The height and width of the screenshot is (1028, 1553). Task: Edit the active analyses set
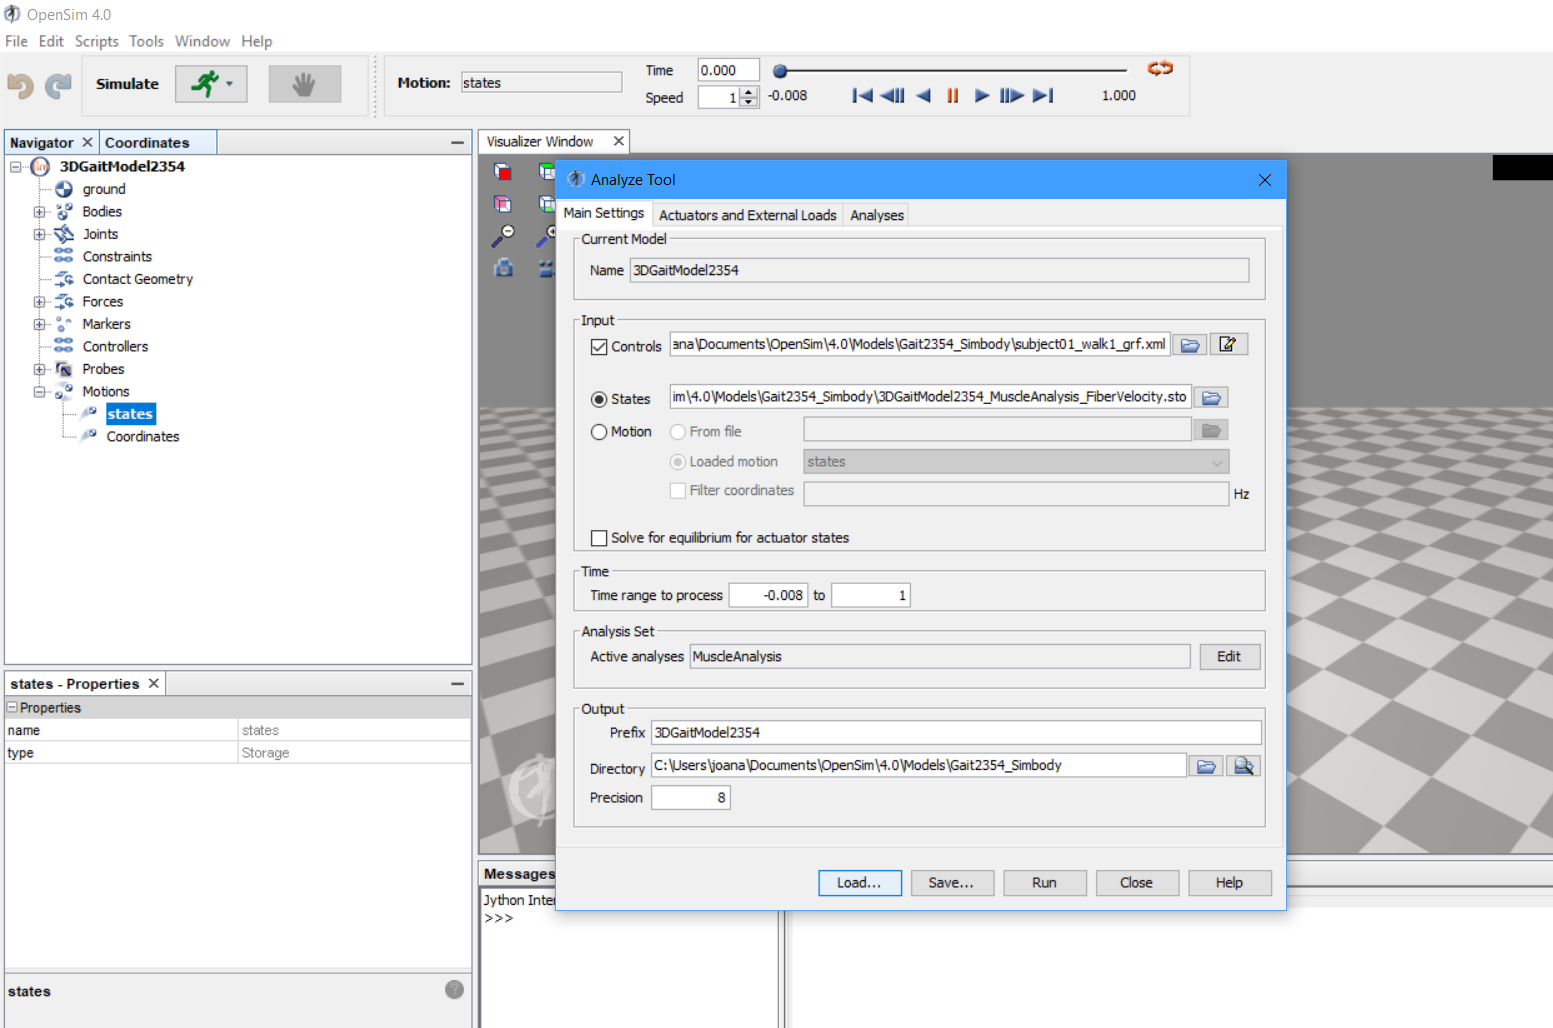click(x=1229, y=657)
